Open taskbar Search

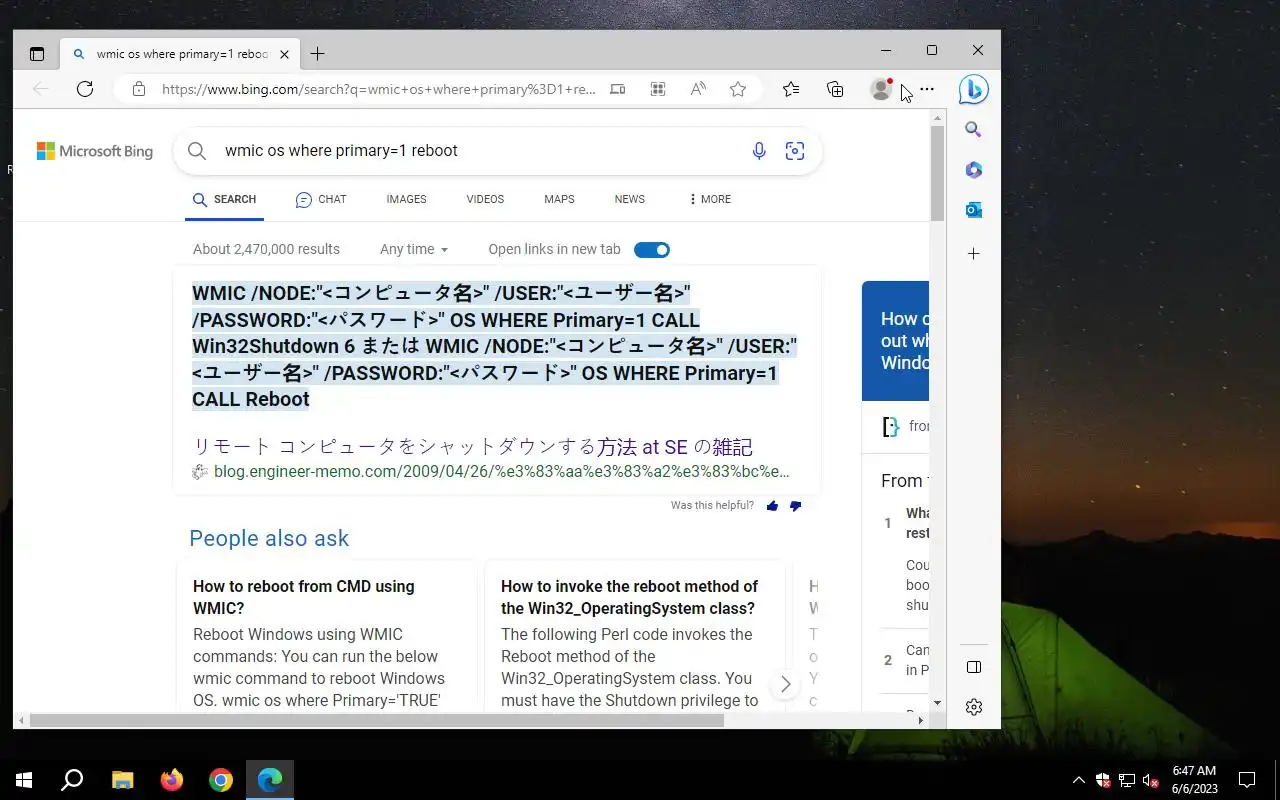(x=72, y=780)
